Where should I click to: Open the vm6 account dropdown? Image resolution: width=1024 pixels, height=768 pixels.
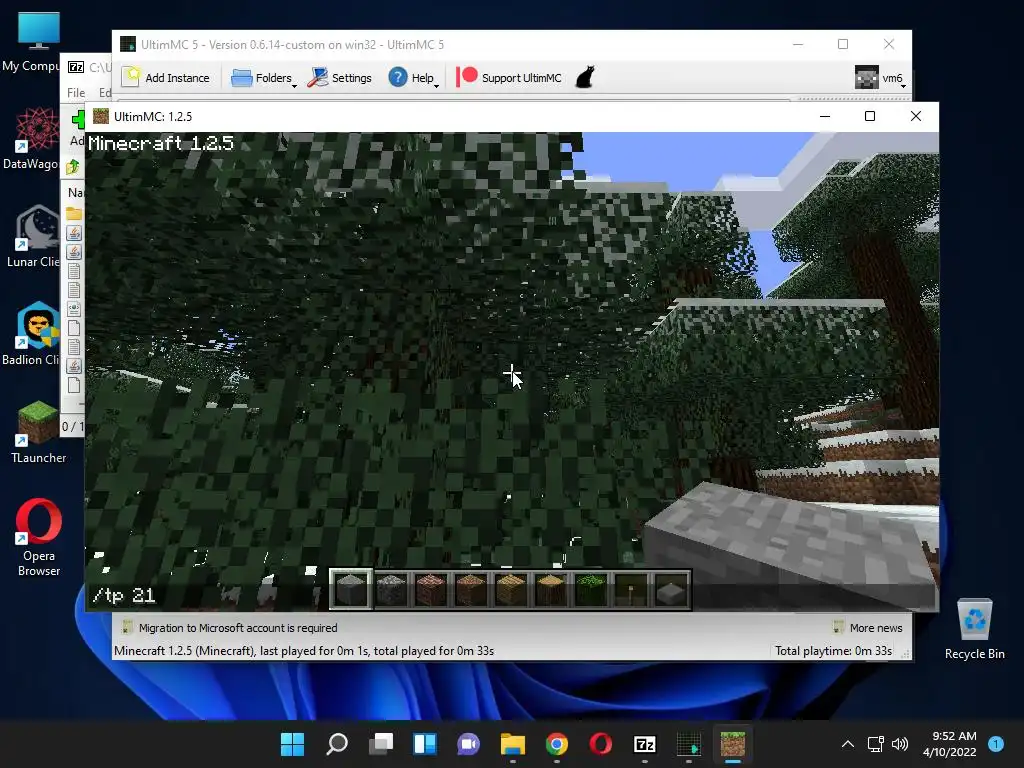coord(880,78)
